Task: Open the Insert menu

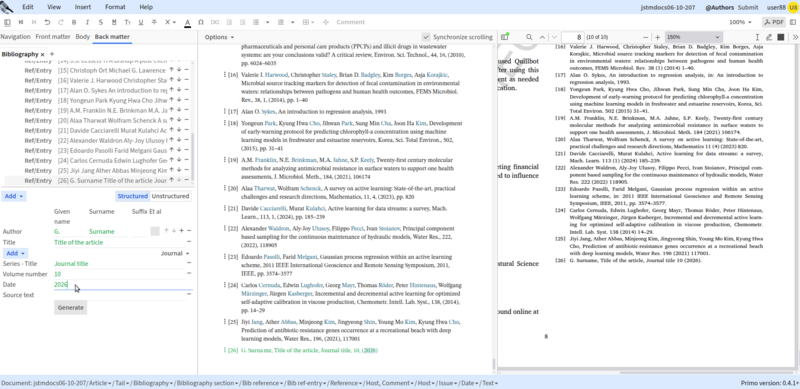Action: click(x=83, y=7)
